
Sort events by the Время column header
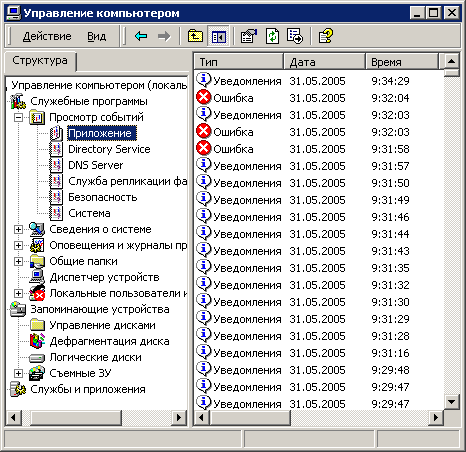coord(402,62)
